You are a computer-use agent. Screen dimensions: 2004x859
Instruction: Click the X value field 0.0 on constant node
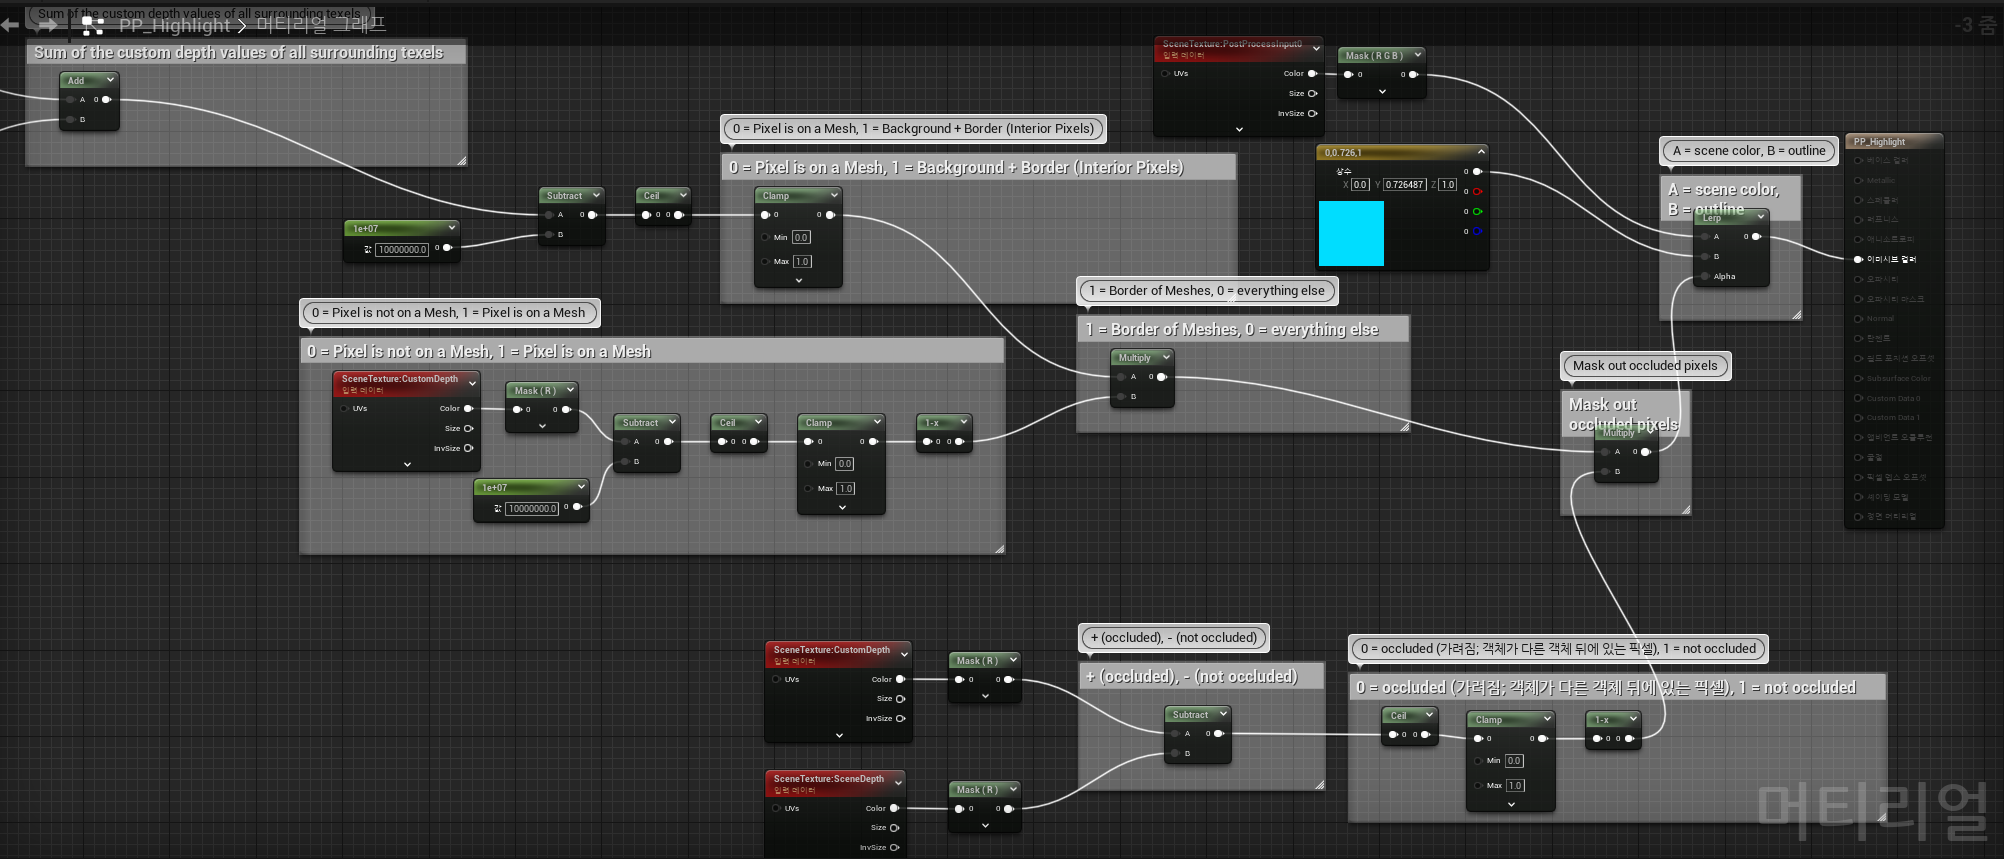click(x=1360, y=184)
